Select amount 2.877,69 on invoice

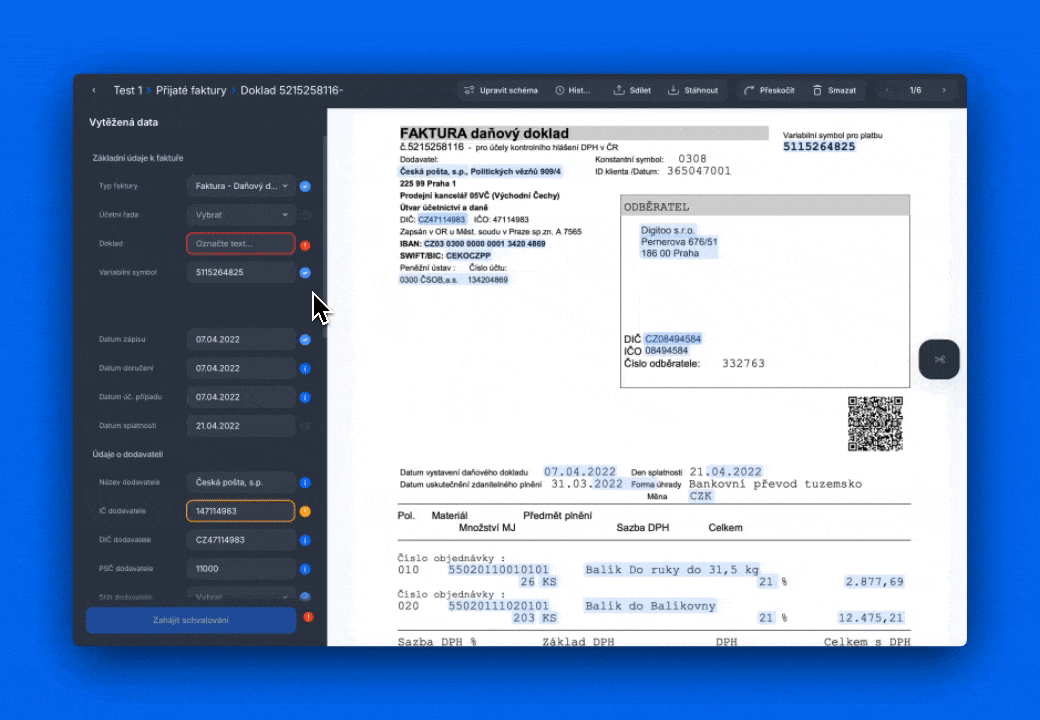point(874,581)
